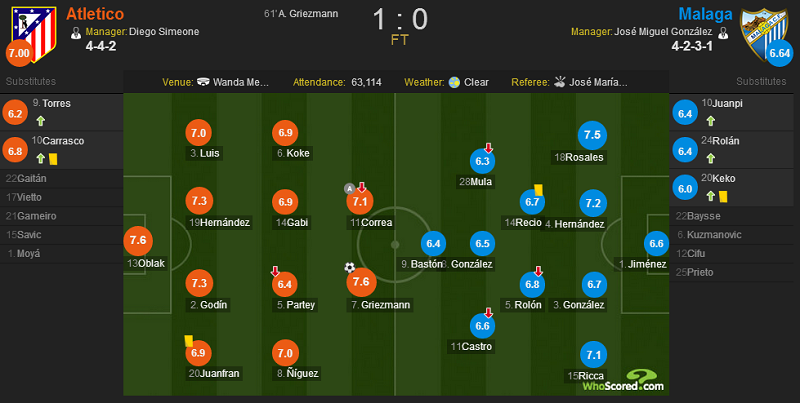Click the assist icon beside Correa

(x=349, y=189)
